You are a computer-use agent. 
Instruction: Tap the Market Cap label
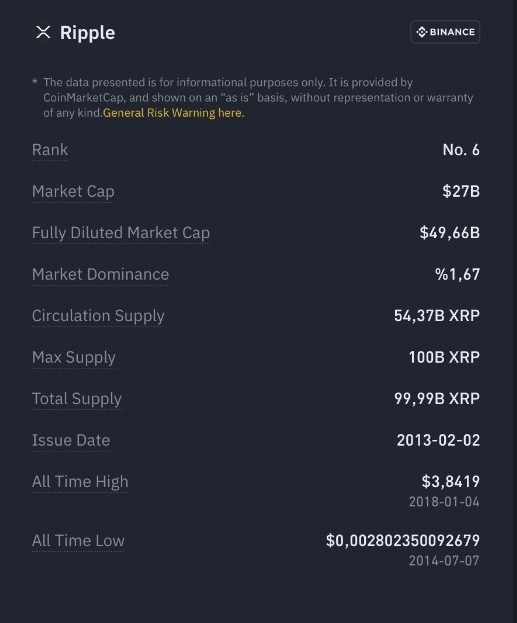[x=73, y=192]
